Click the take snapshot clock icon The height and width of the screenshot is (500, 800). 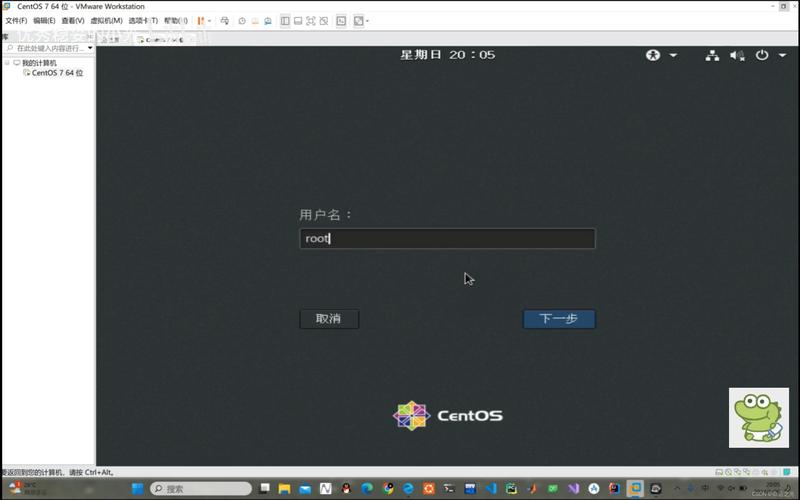point(242,21)
